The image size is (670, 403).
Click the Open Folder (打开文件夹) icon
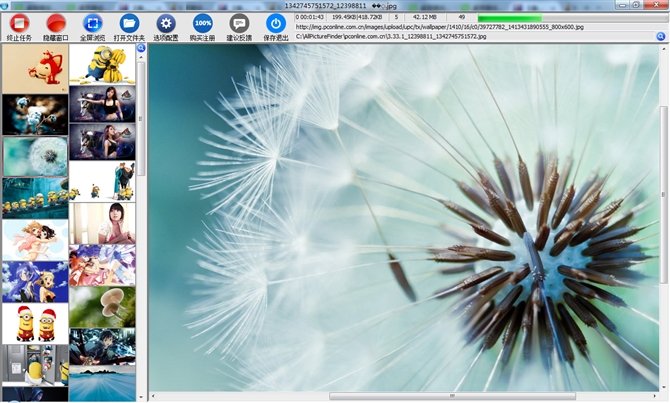click(x=129, y=23)
